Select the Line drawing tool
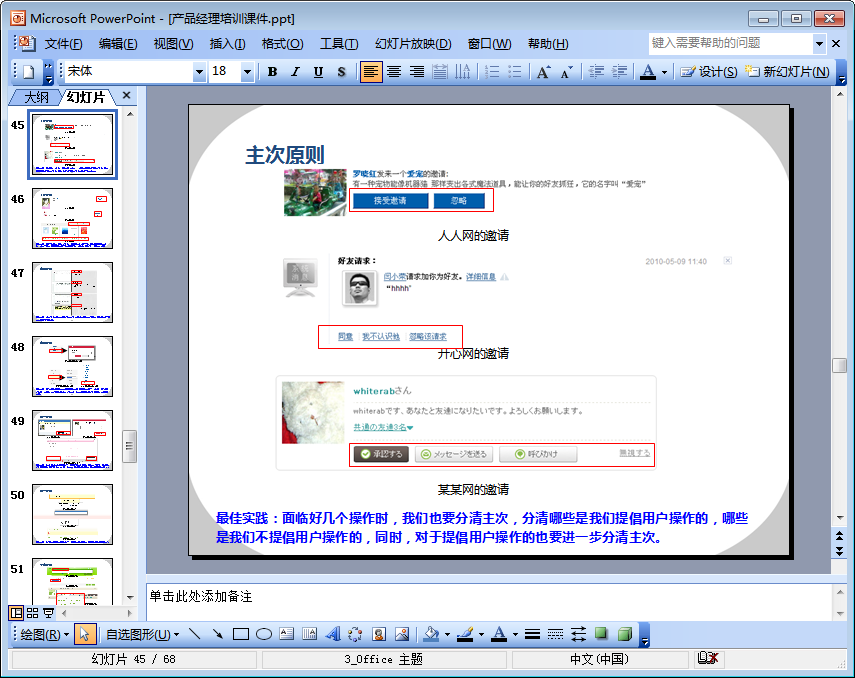 pyautogui.click(x=195, y=634)
